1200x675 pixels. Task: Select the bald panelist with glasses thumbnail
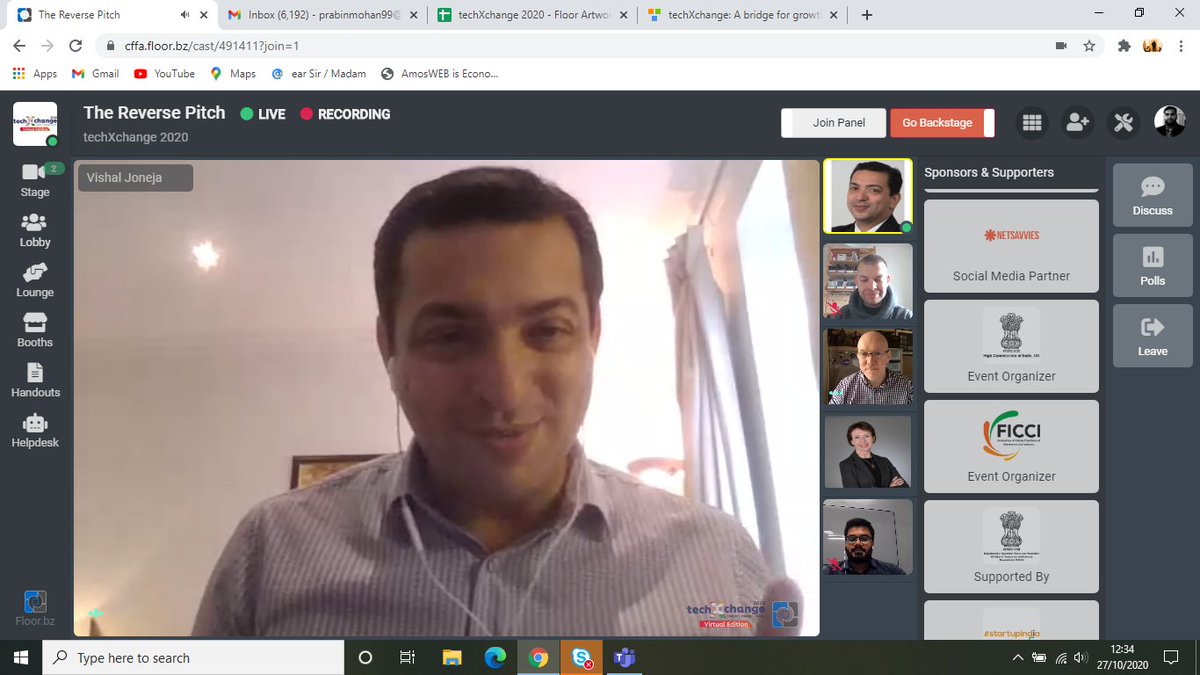click(867, 366)
